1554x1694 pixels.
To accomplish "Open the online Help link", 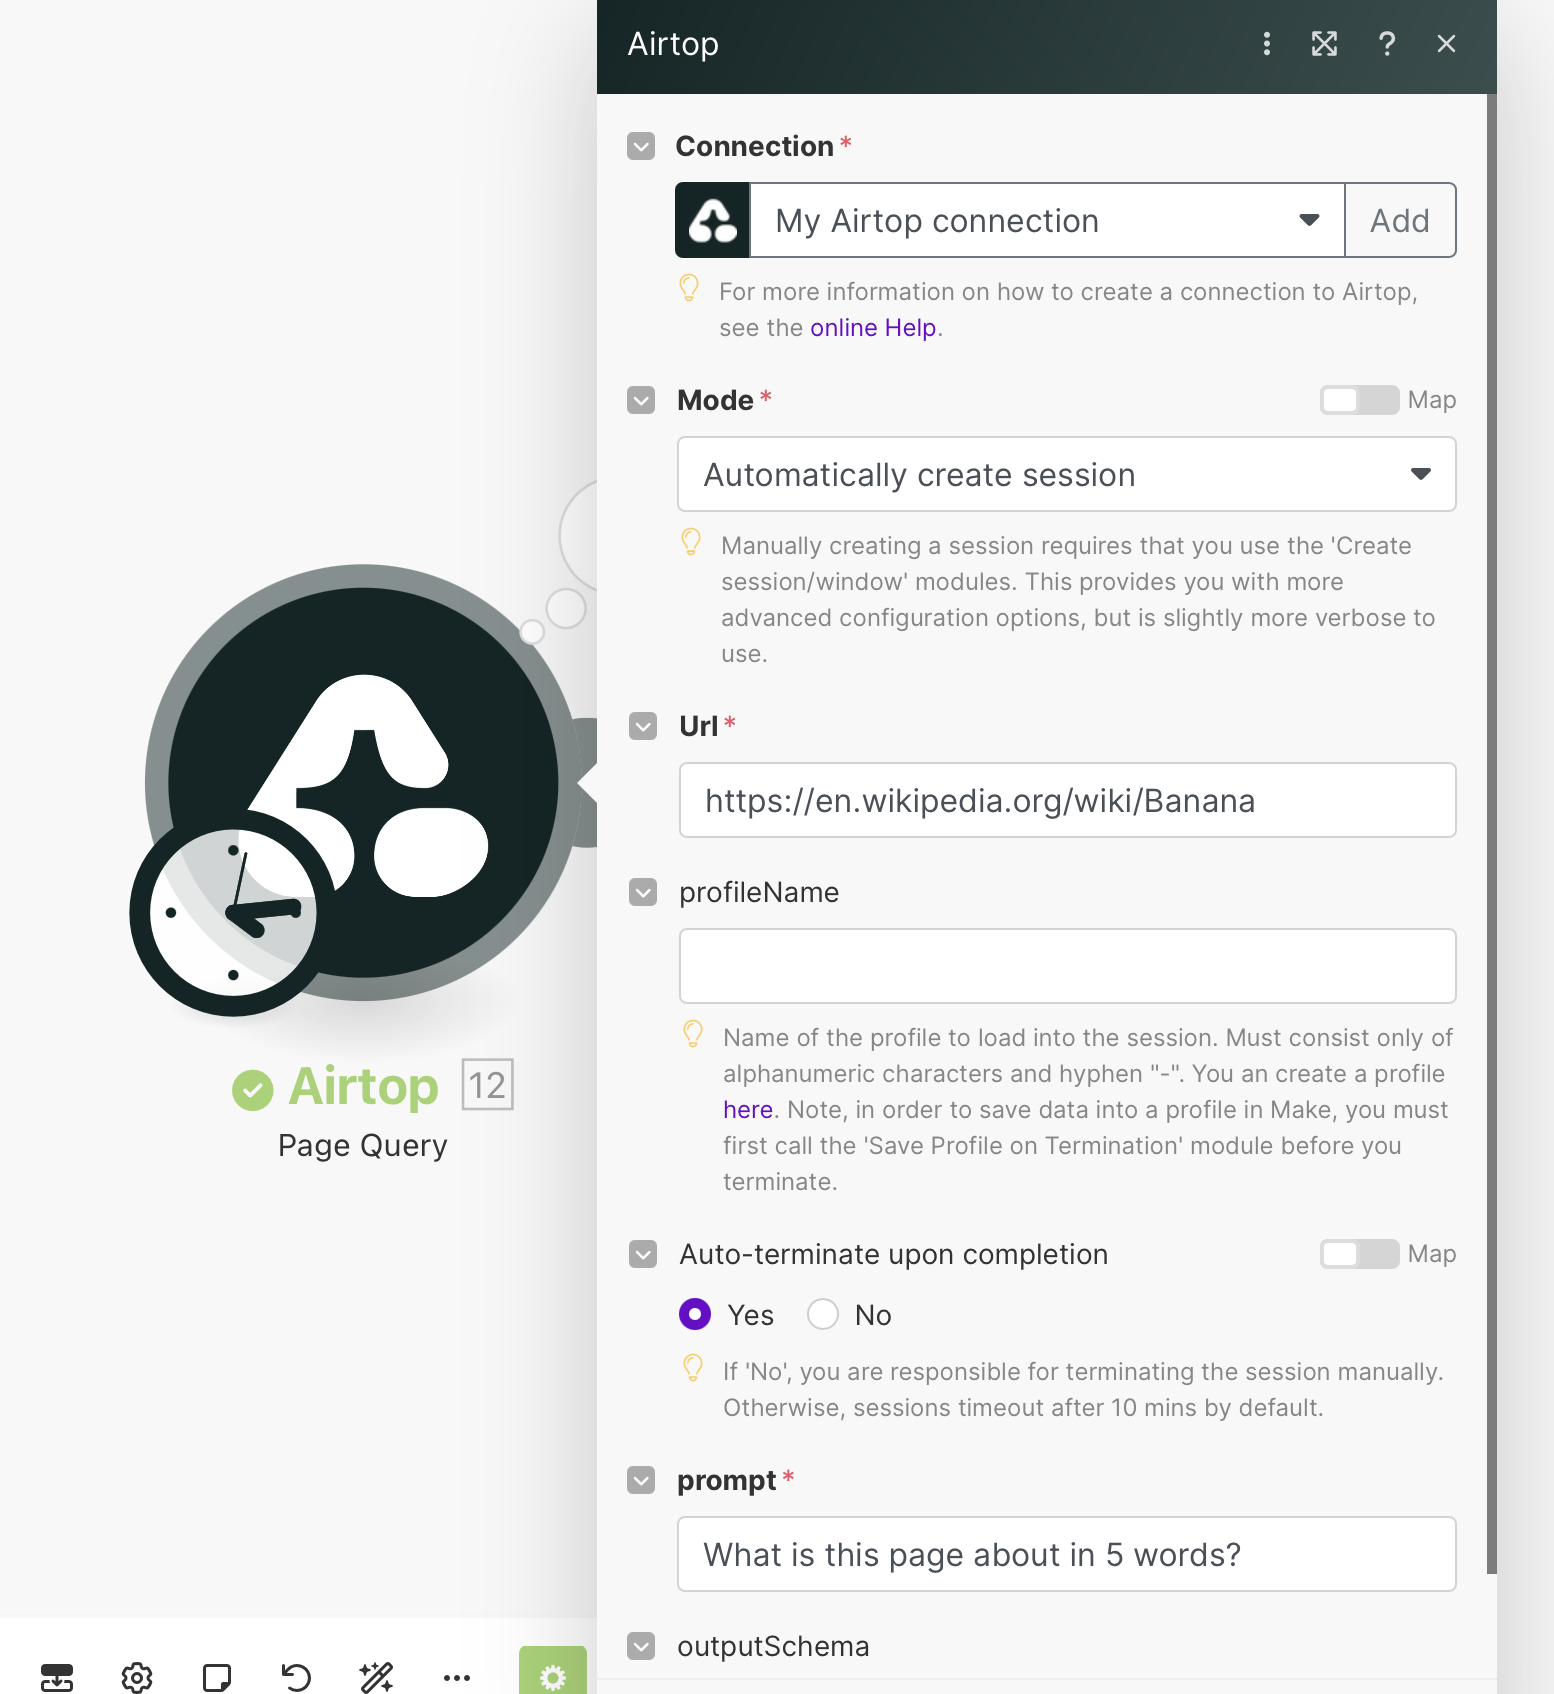I will (873, 328).
